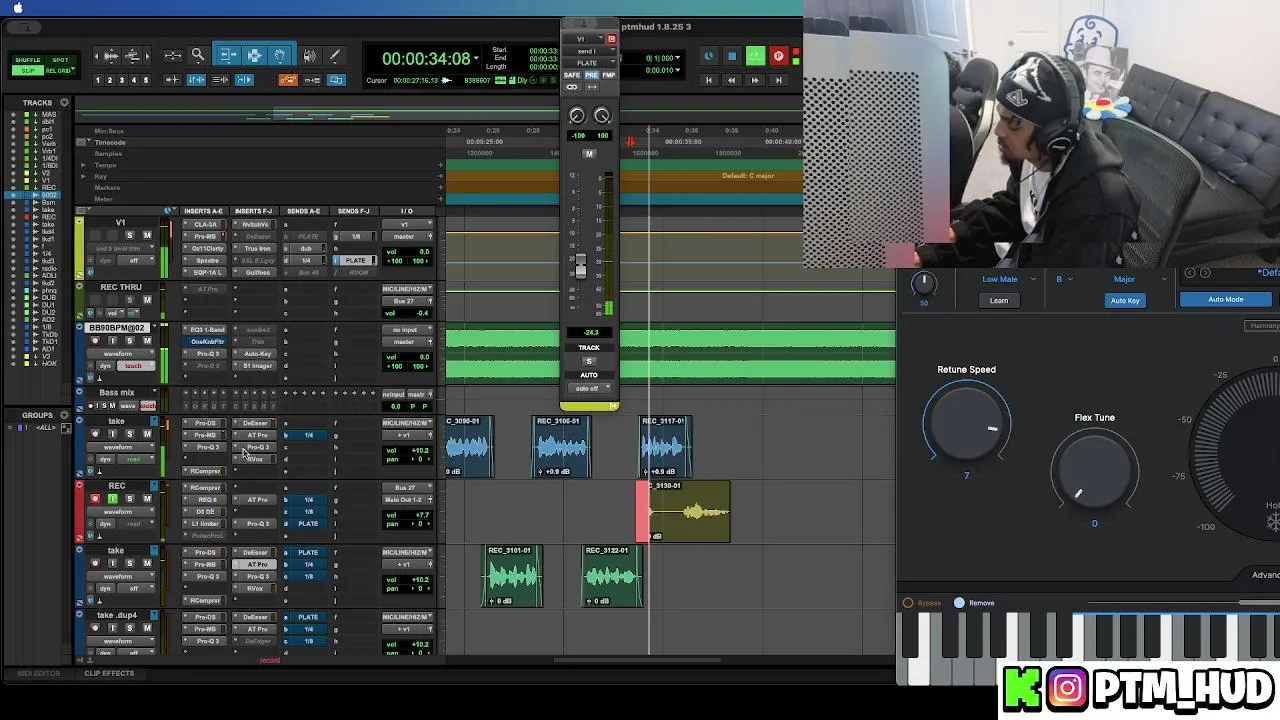Click the Mirrored MIDI Editing icon
The width and height of the screenshot is (1280, 720).
312,80
